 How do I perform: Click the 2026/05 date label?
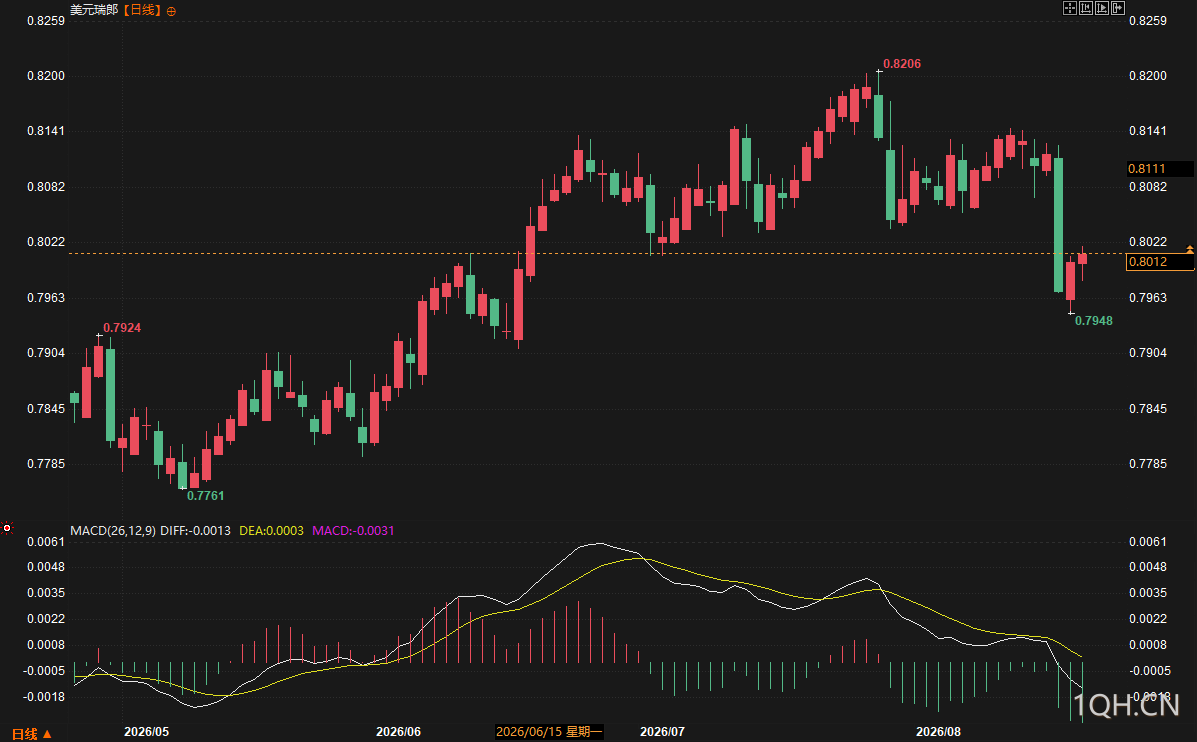(x=147, y=731)
